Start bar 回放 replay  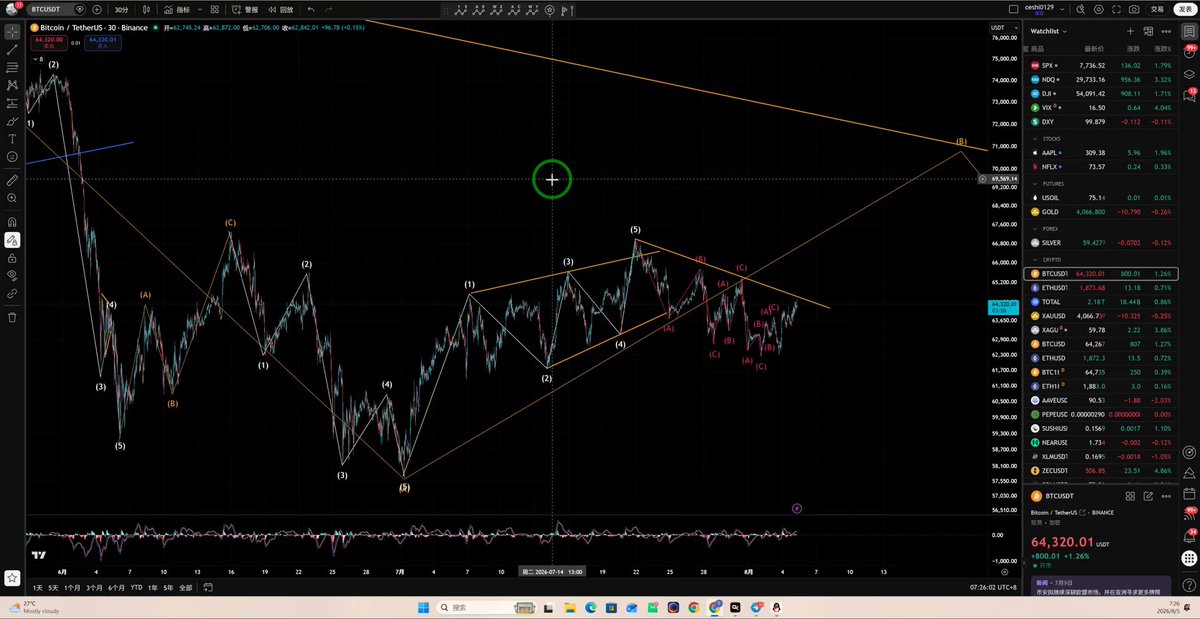tap(282, 9)
